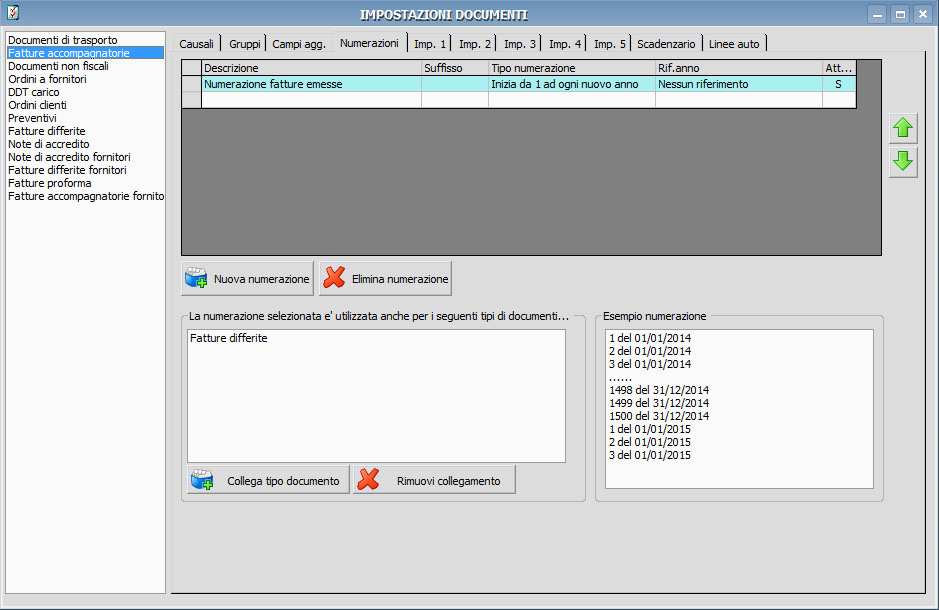Click the green up arrow icon
The image size is (939, 610).
coord(903,128)
